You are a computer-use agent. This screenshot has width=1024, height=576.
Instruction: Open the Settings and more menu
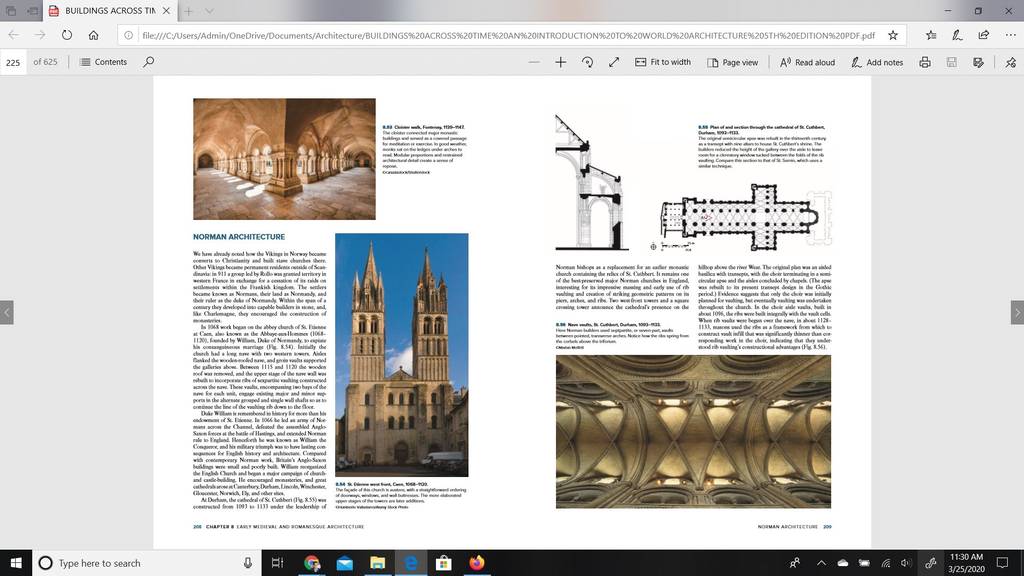tap(1010, 35)
